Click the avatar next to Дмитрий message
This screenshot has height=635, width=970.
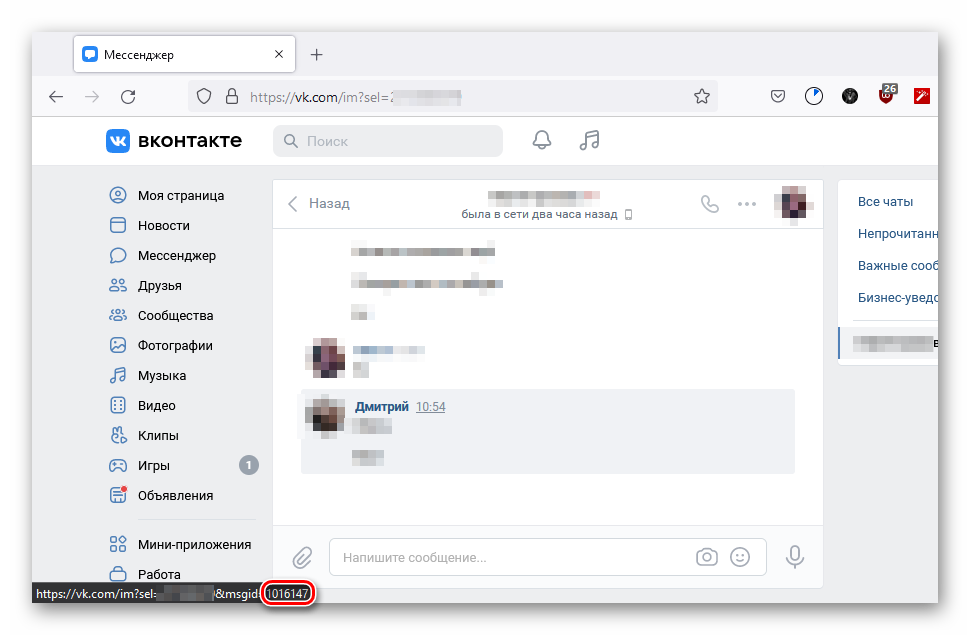pos(325,415)
